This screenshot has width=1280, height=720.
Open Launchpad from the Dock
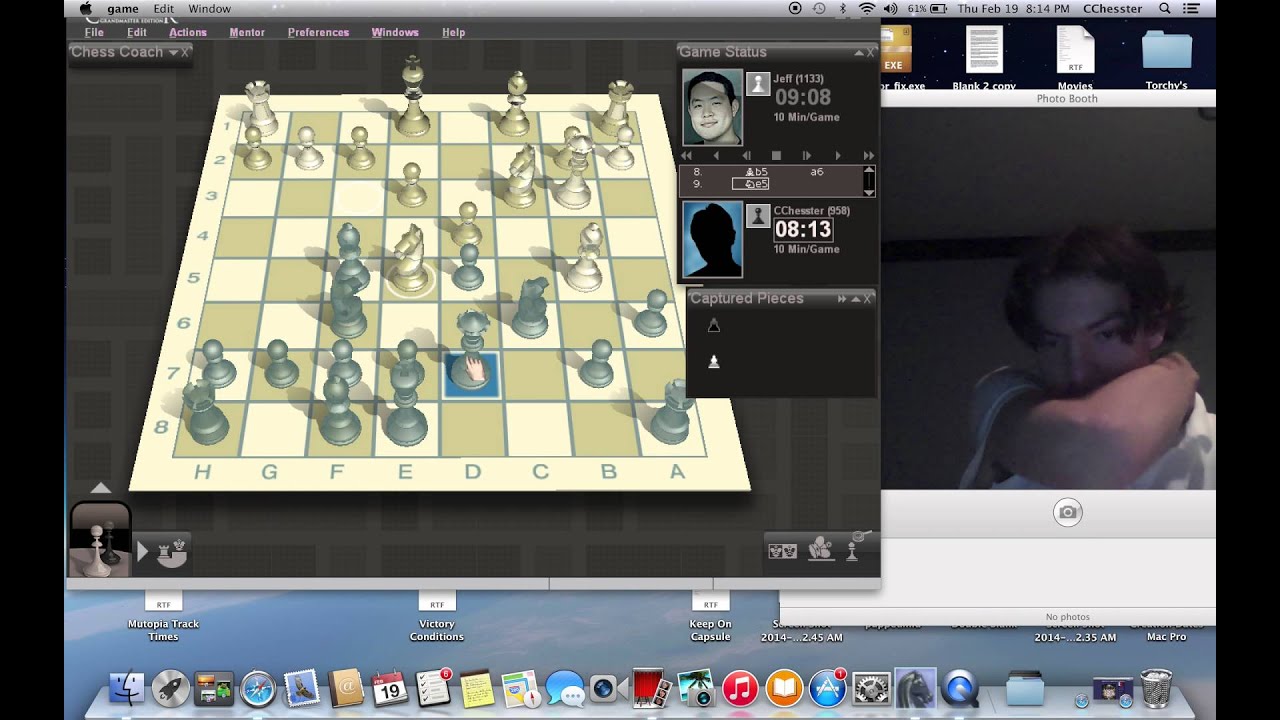pos(170,689)
